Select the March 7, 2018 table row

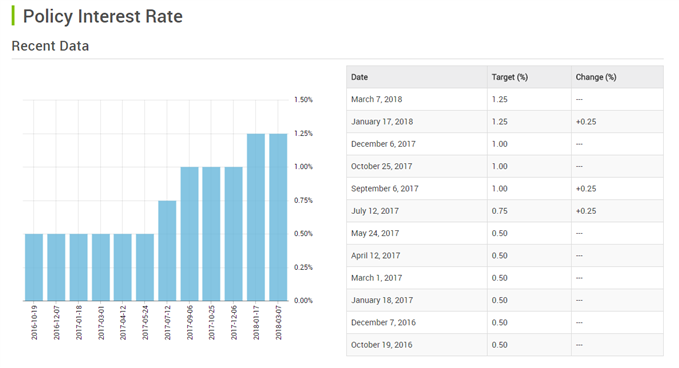click(x=505, y=100)
